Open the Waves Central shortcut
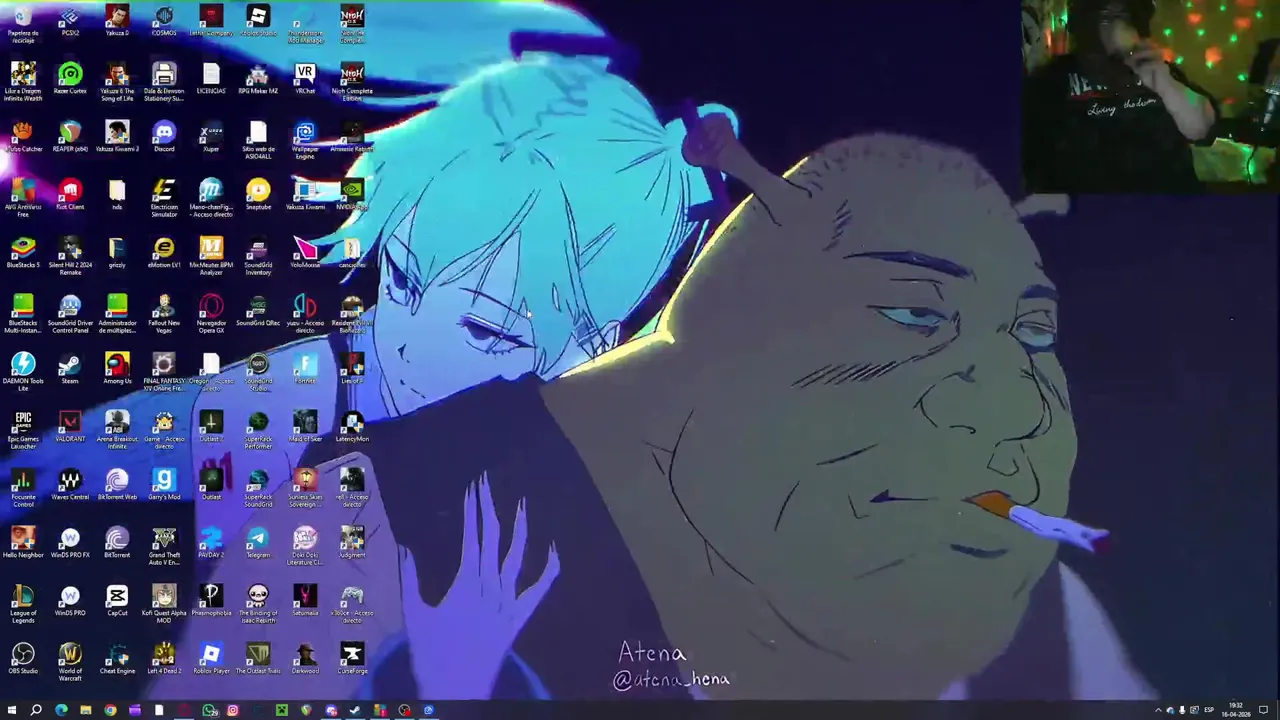 tap(70, 486)
